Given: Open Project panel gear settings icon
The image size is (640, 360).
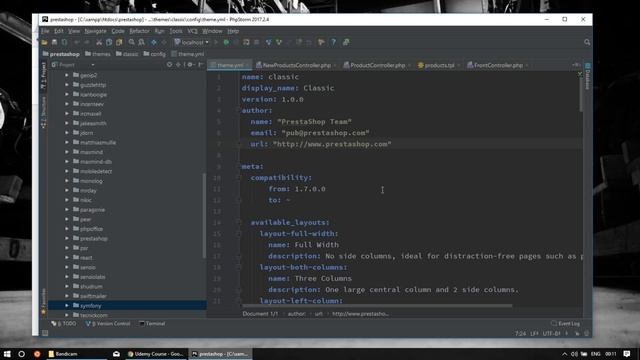Looking at the screenshot, I should pyautogui.click(x=190, y=64).
